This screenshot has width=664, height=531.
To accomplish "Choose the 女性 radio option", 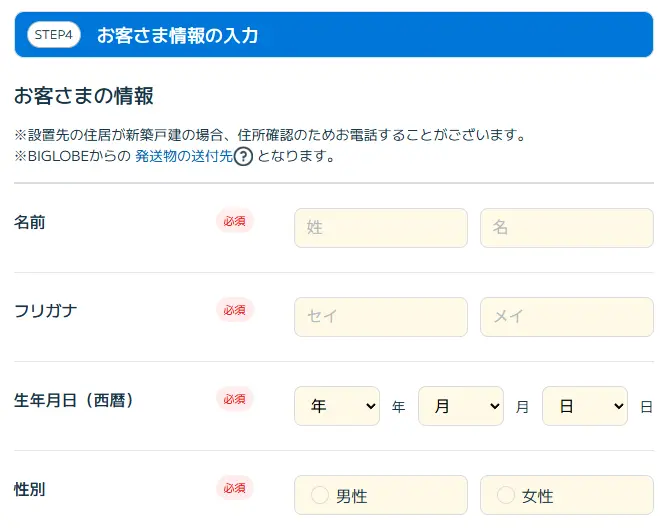I will (x=506, y=495).
